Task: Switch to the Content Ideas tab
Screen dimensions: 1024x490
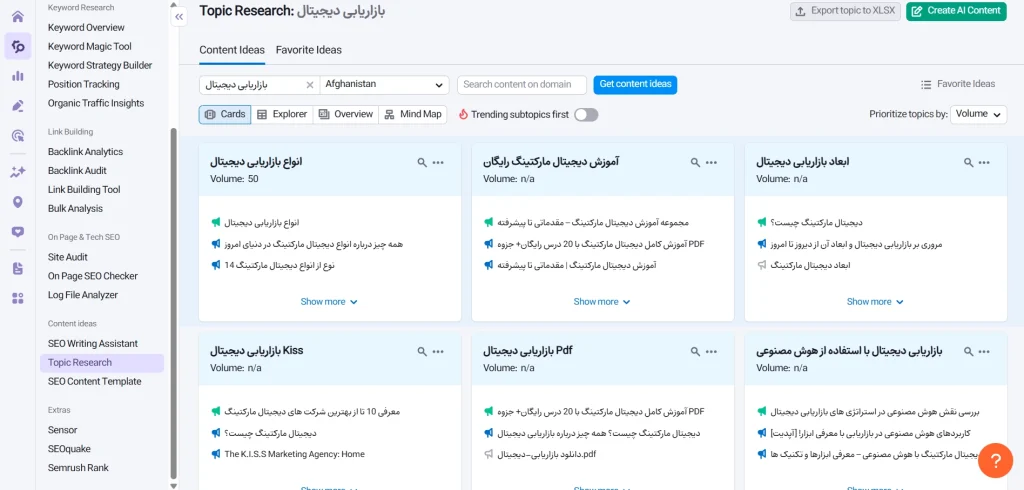Action: [232, 50]
